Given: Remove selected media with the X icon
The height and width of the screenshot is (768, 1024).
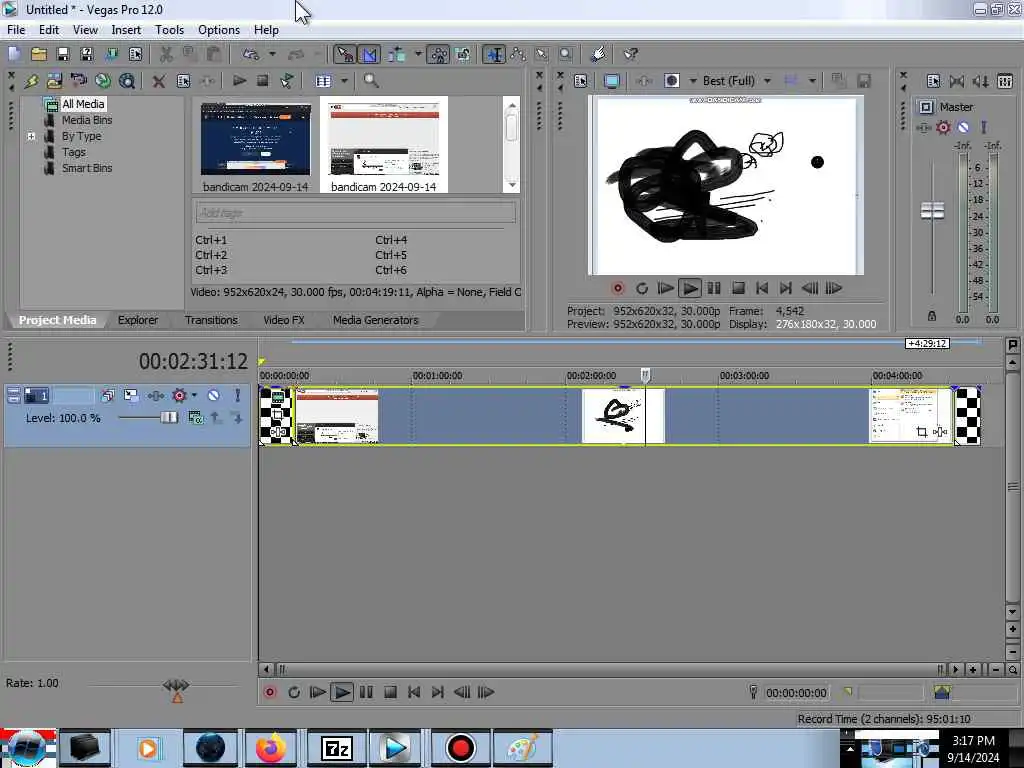Looking at the screenshot, I should click(159, 81).
